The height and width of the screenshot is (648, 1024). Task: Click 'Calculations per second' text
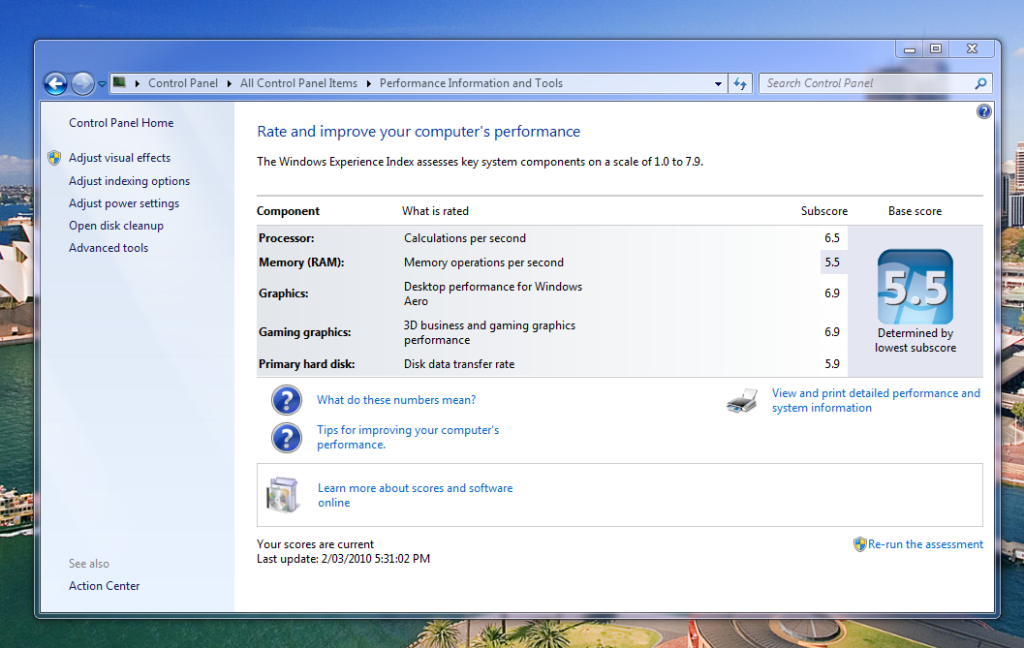(465, 238)
